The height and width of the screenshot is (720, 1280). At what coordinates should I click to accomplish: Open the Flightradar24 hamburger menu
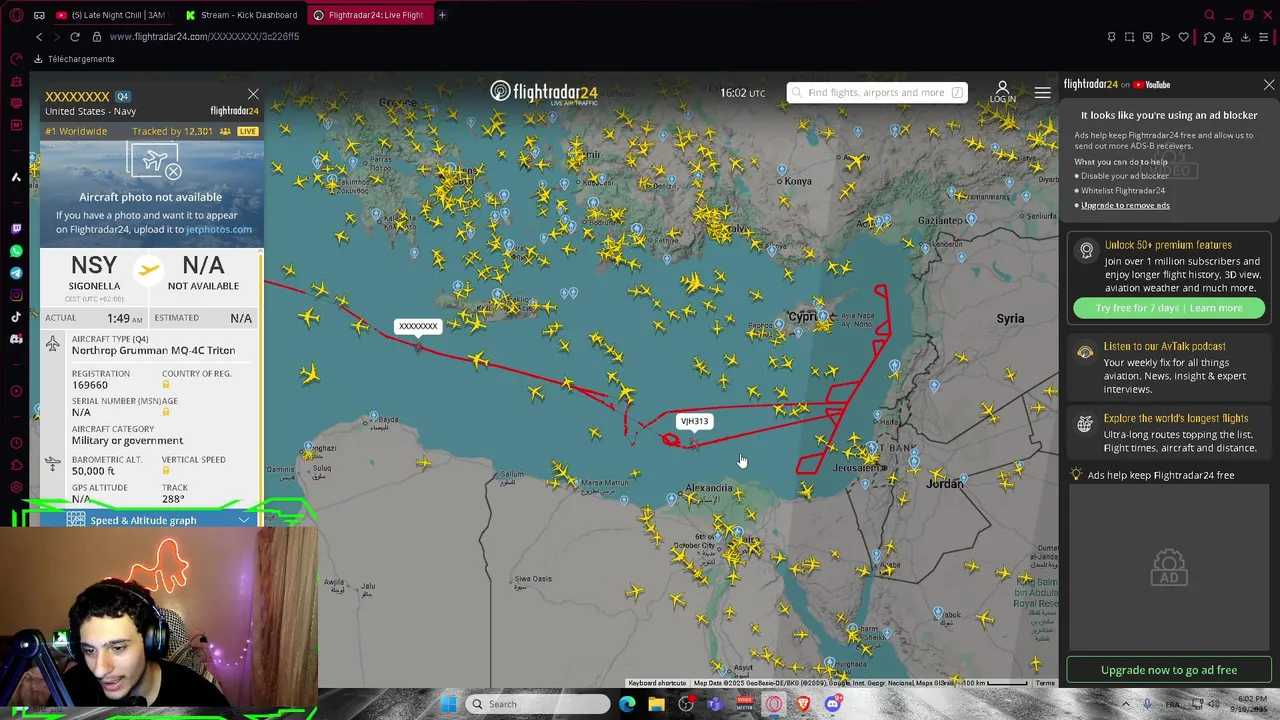pos(1042,92)
